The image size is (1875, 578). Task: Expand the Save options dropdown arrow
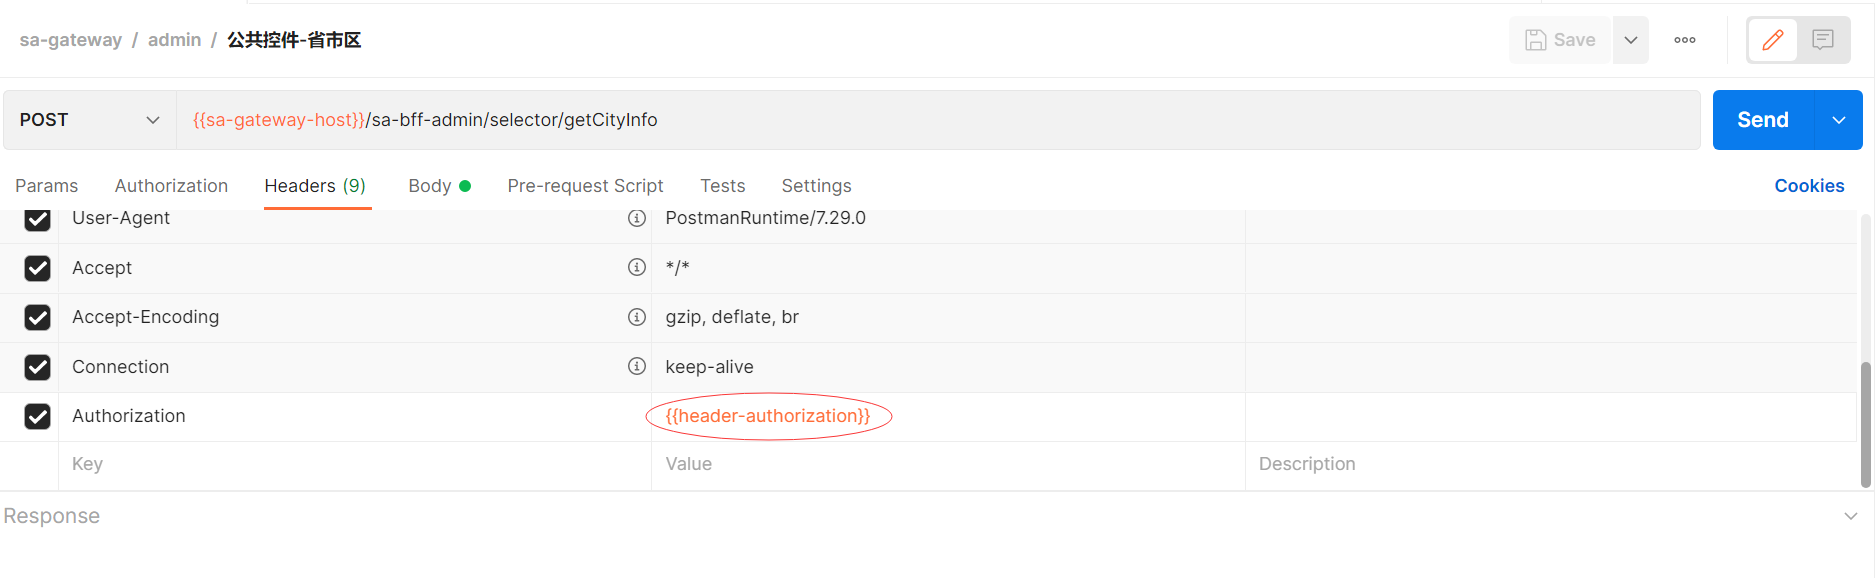click(x=1631, y=40)
